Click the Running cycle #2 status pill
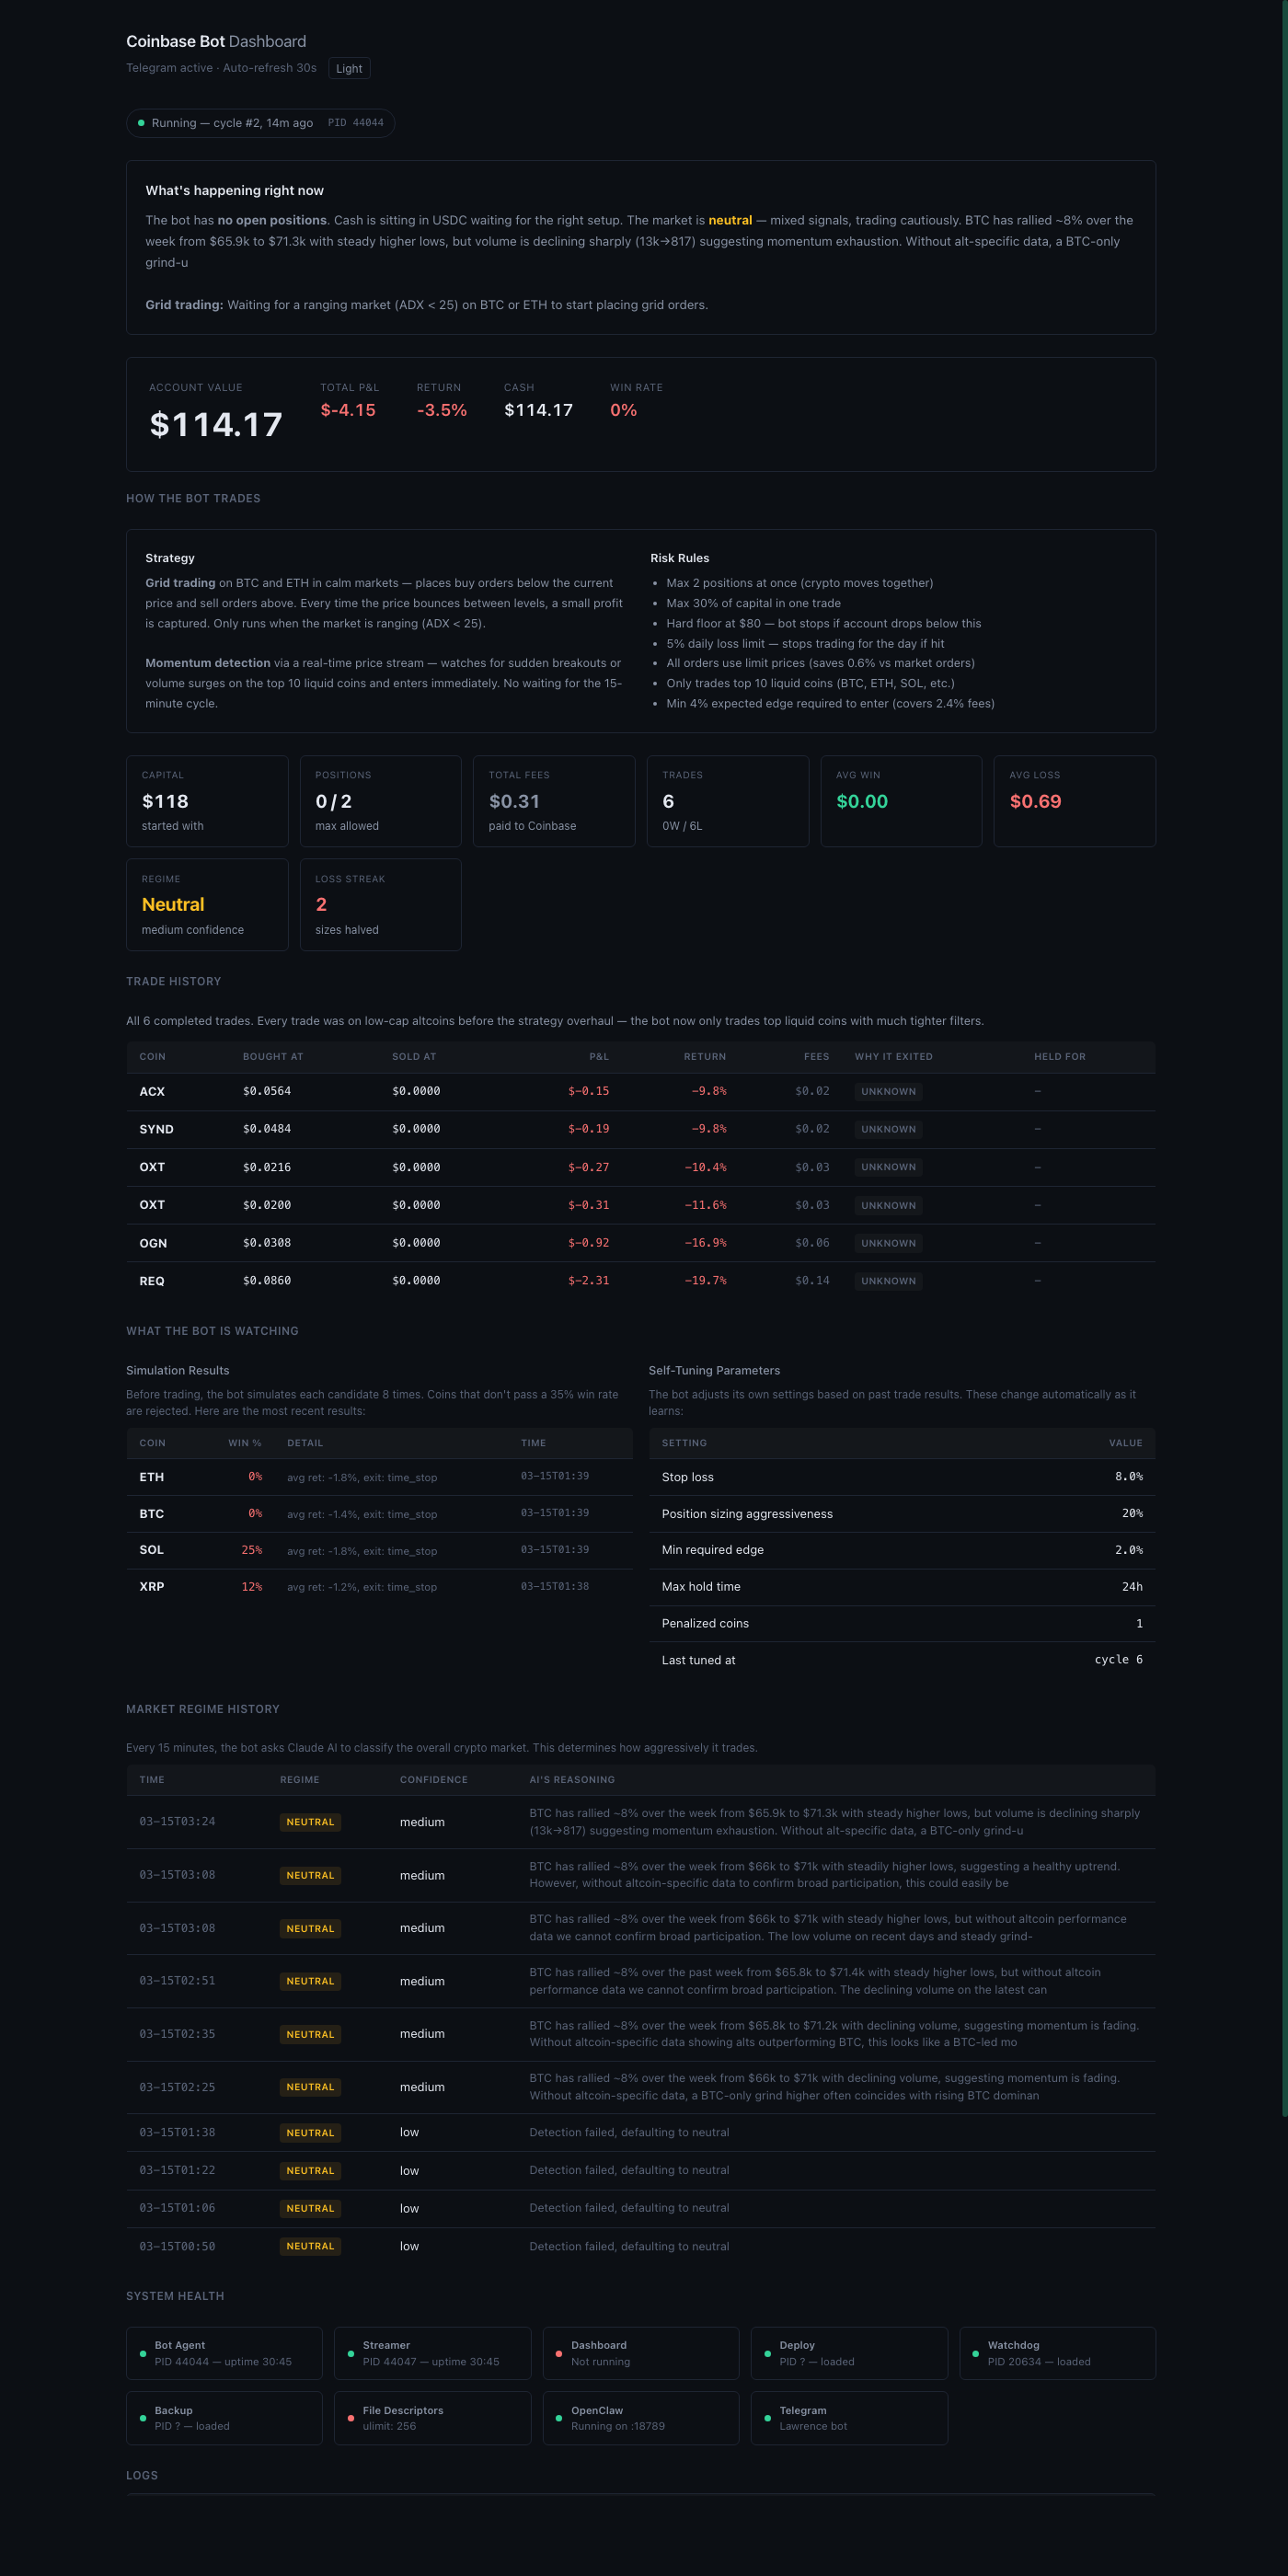The image size is (1288, 2576). (260, 123)
